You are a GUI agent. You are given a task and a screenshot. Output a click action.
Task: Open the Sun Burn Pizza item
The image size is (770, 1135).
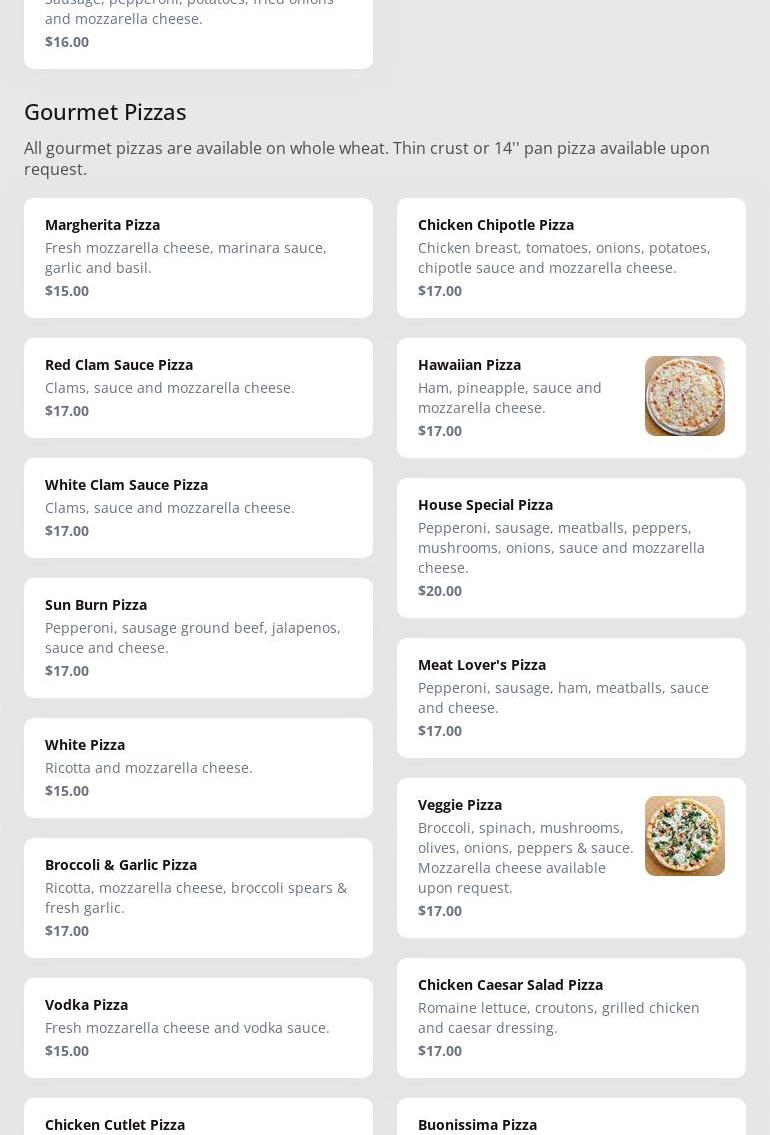[x=198, y=638]
